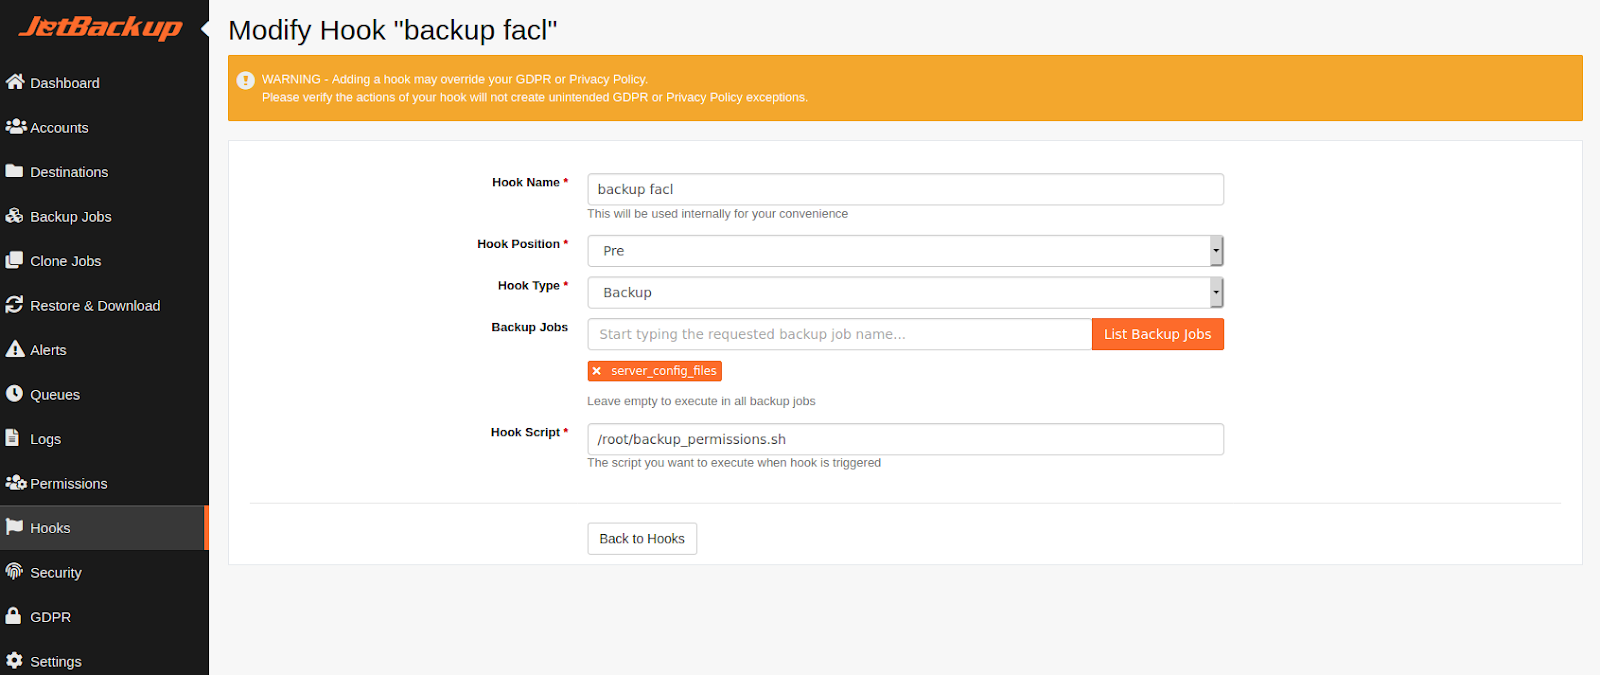The image size is (1600, 675).
Task: Click the Alerts warning triangle icon
Action: [x=15, y=349]
